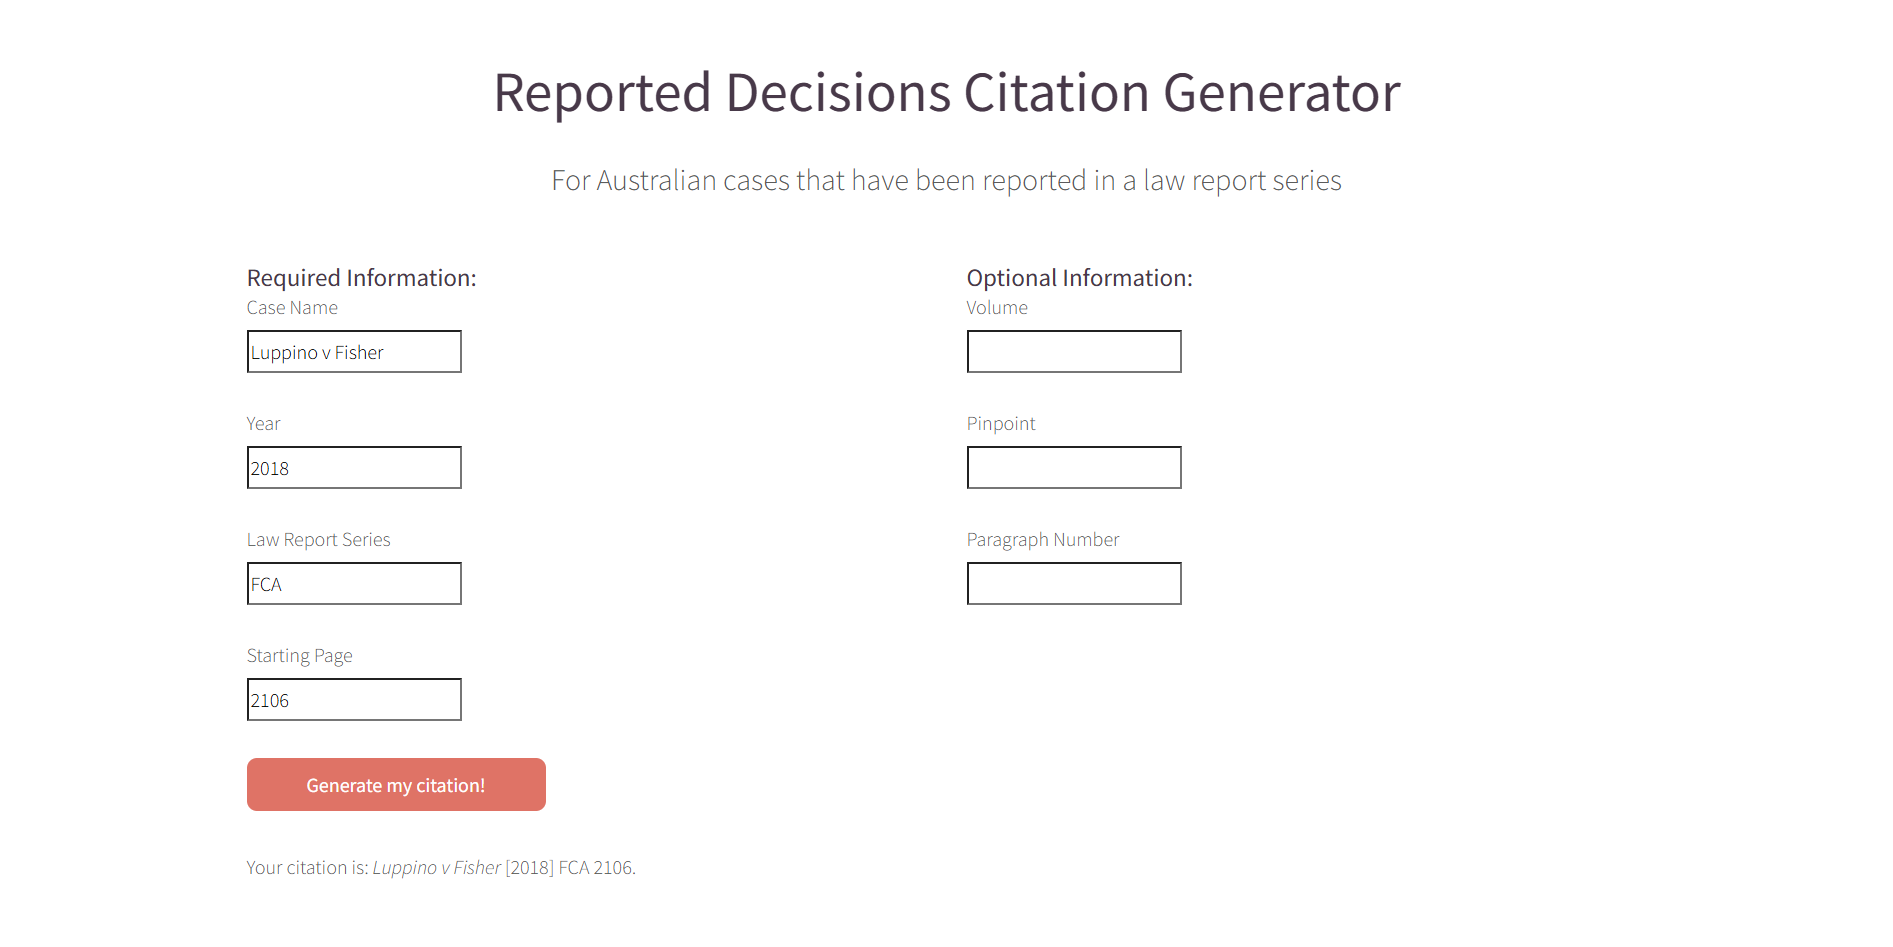The width and height of the screenshot is (1893, 947).
Task: Select the generated citation text at bottom
Action: (x=440, y=867)
